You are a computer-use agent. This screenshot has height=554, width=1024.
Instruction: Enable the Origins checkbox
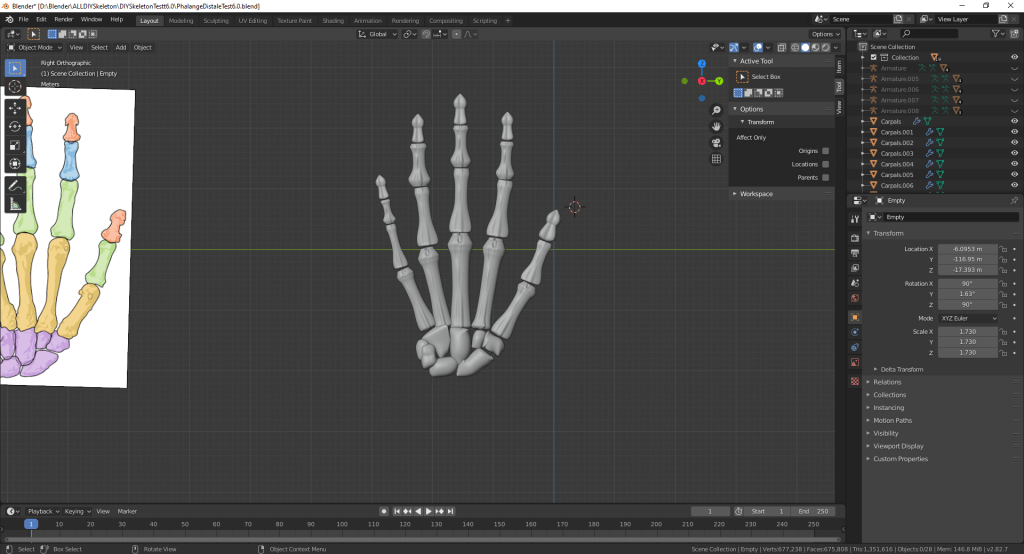pyautogui.click(x=825, y=151)
